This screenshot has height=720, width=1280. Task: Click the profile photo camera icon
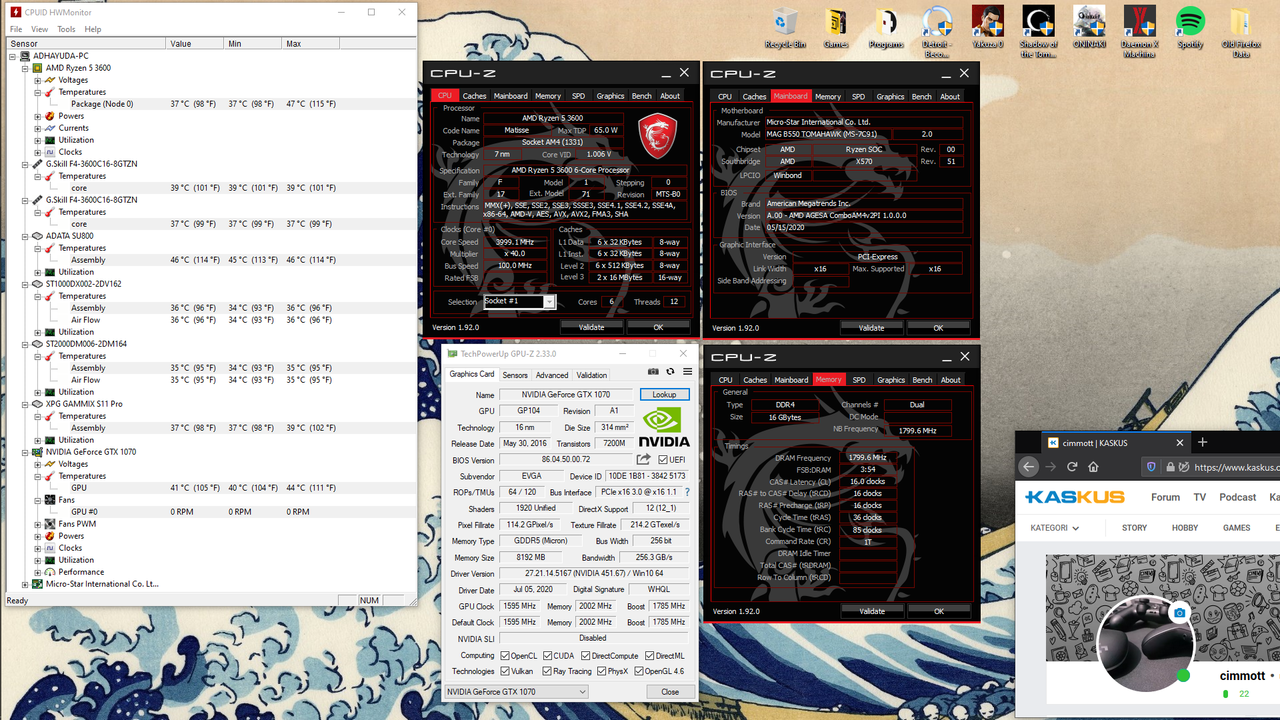click(x=1180, y=613)
